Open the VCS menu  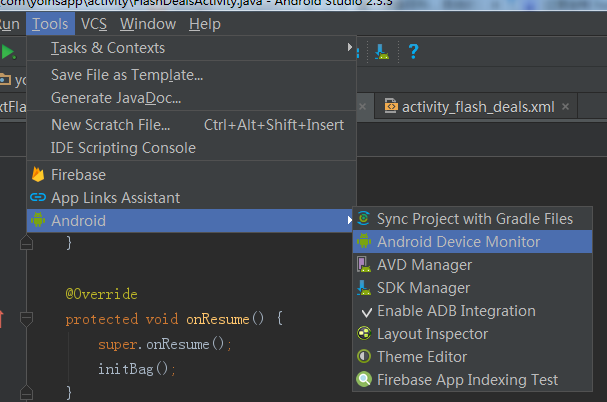(94, 24)
